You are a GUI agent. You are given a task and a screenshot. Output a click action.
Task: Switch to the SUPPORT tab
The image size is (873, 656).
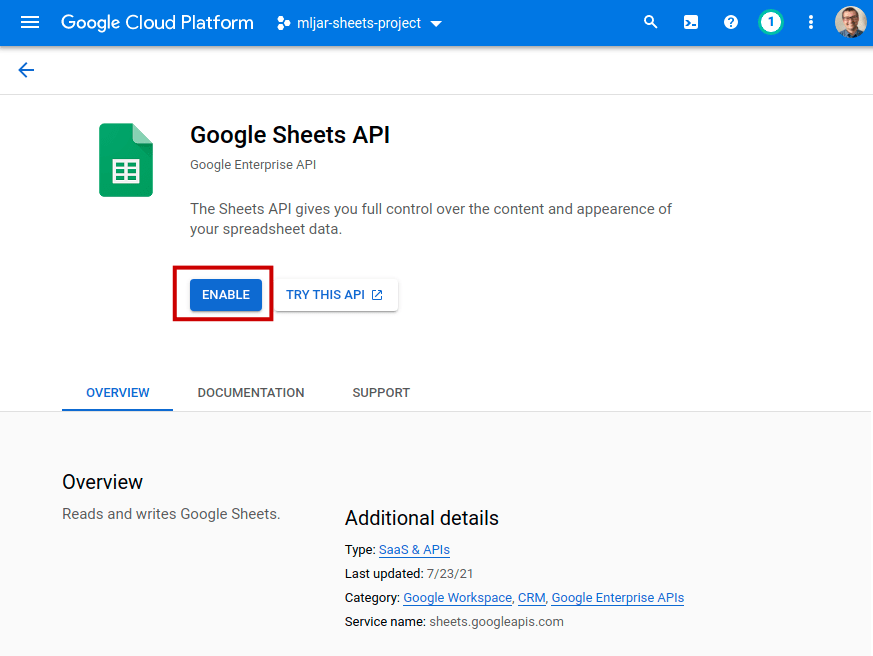[380, 392]
